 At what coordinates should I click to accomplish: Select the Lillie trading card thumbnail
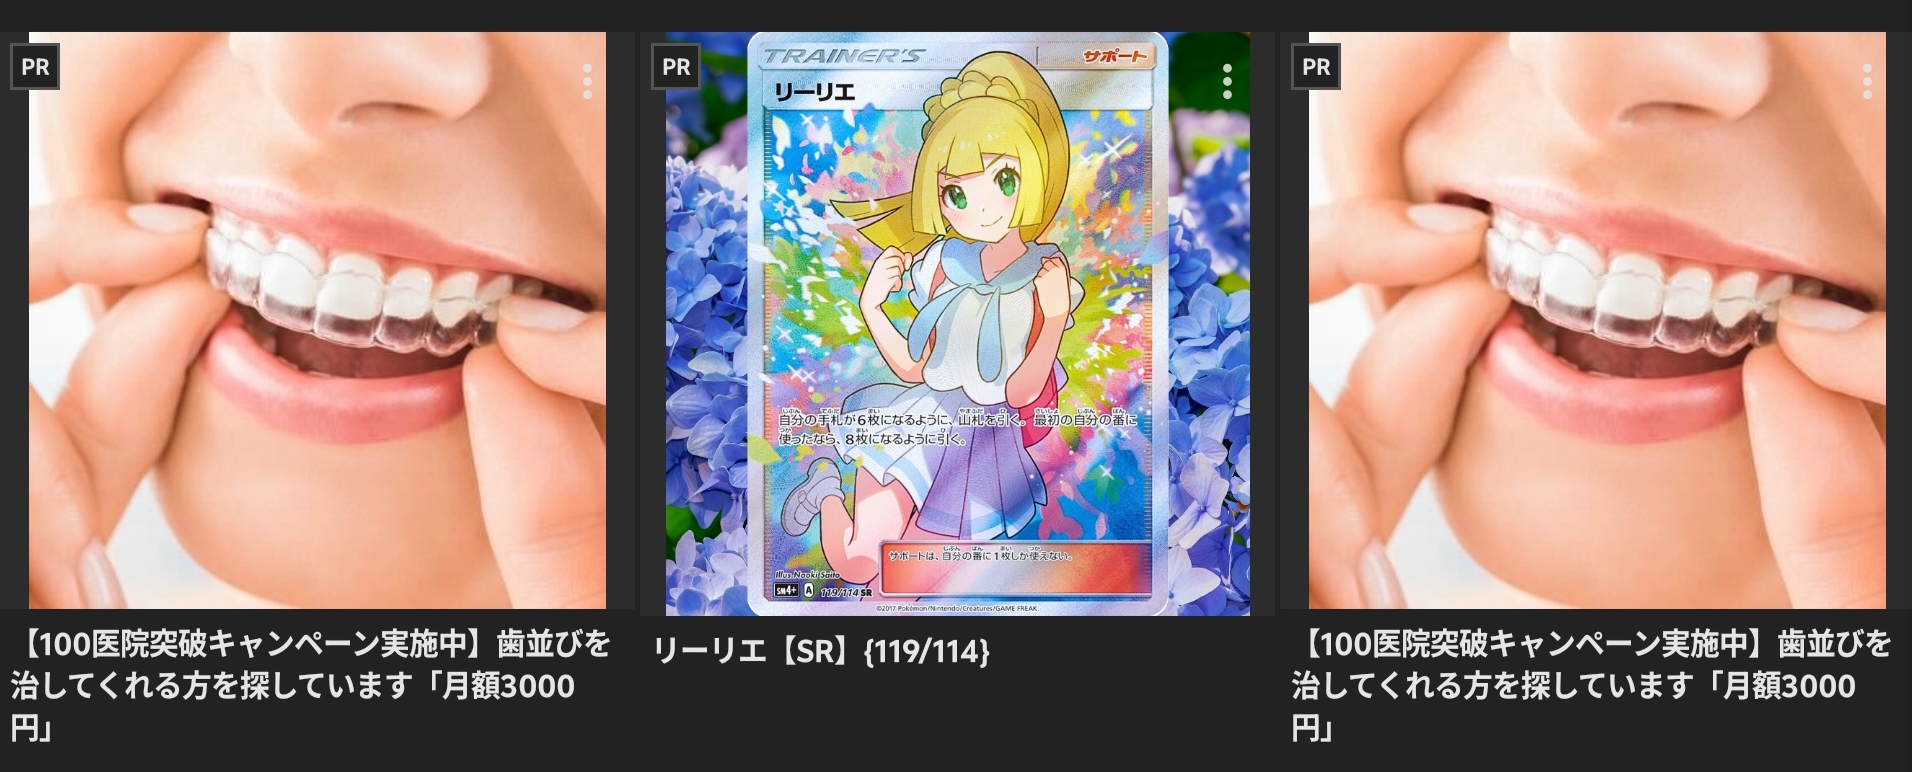point(958,323)
